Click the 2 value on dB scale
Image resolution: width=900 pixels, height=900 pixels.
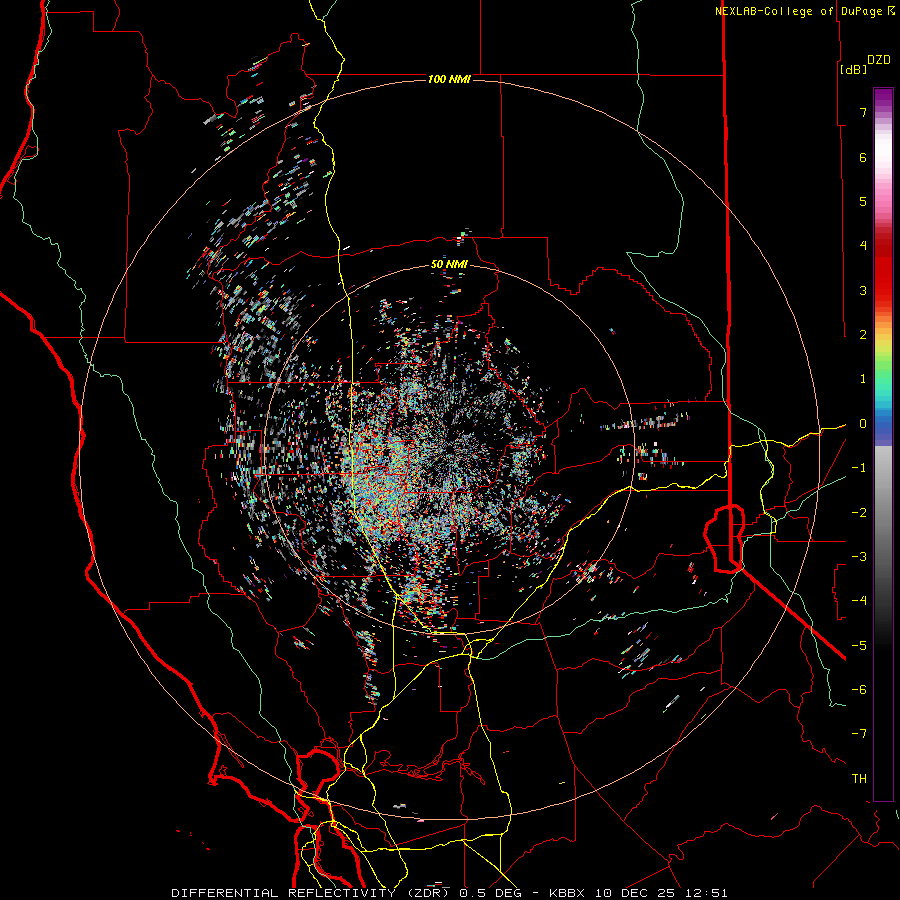coord(863,335)
